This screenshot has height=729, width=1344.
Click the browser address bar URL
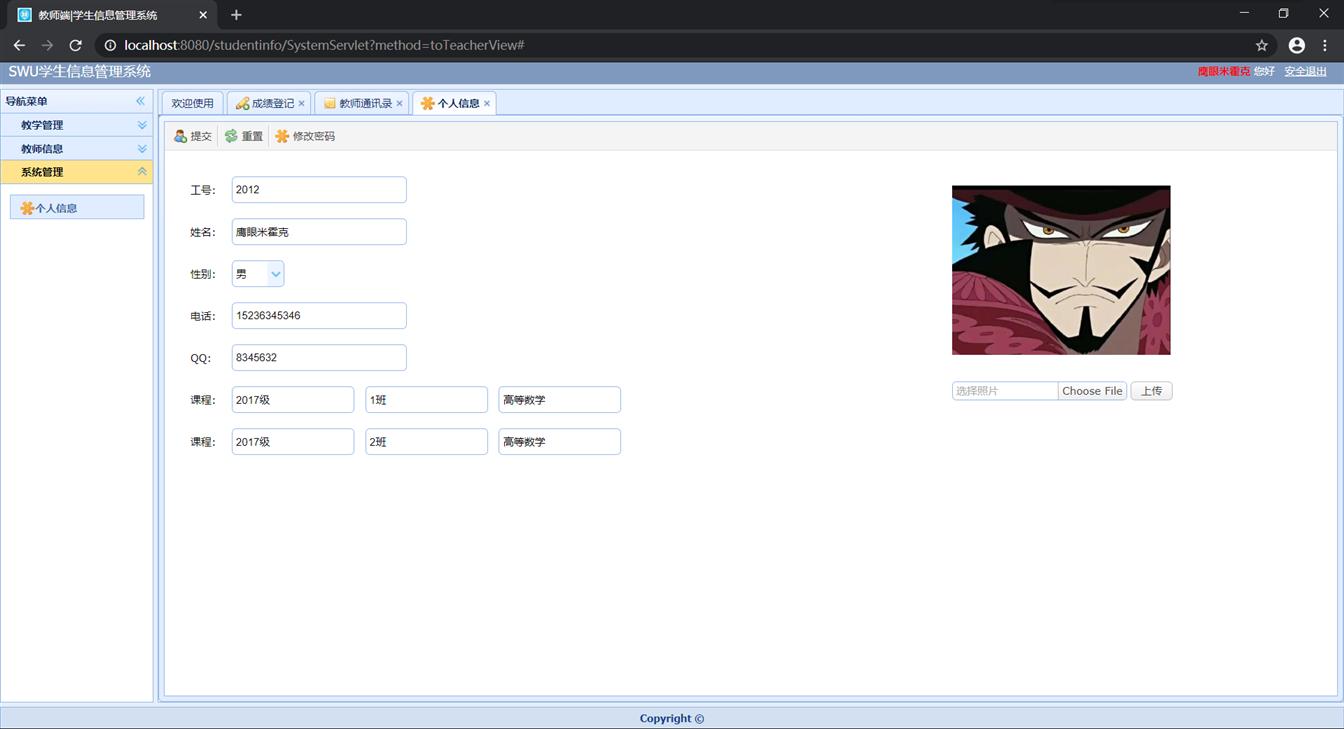pos(325,45)
